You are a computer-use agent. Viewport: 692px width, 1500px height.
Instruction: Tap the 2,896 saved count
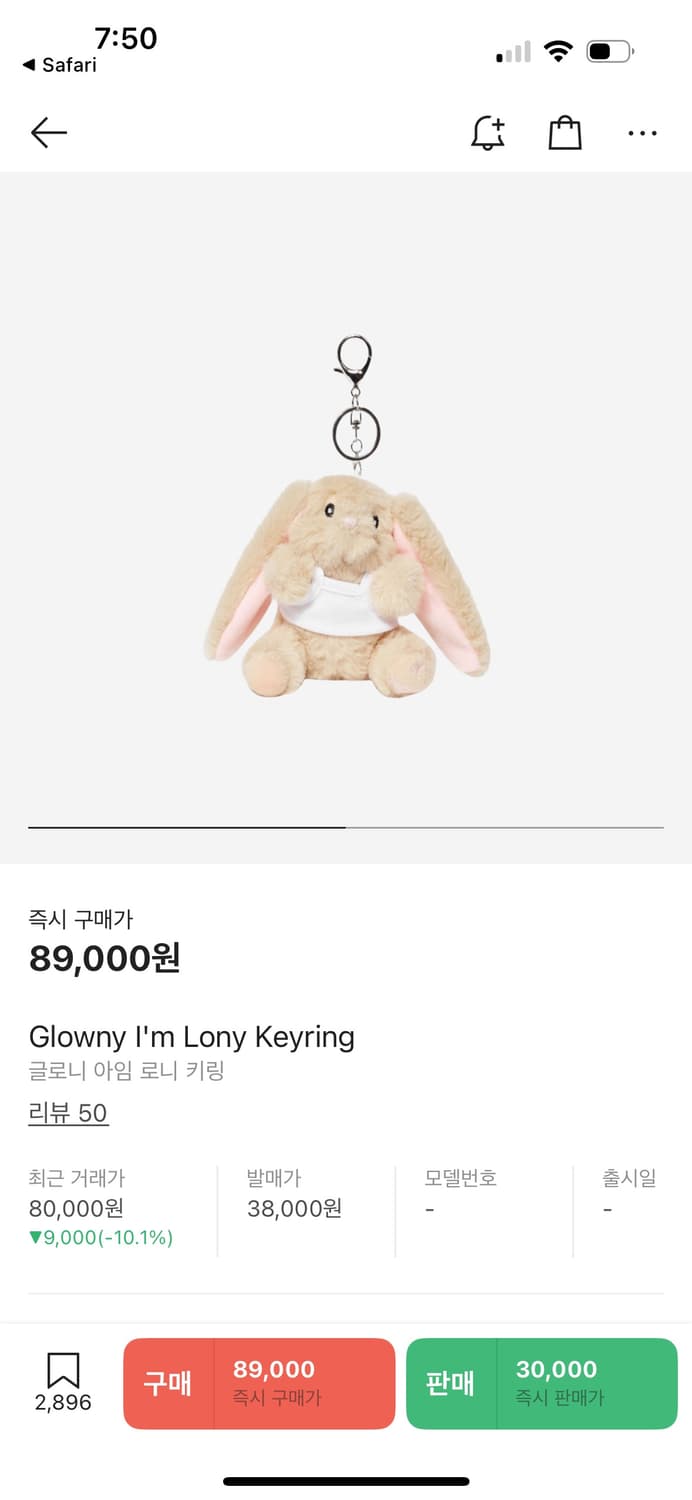coord(63,1403)
